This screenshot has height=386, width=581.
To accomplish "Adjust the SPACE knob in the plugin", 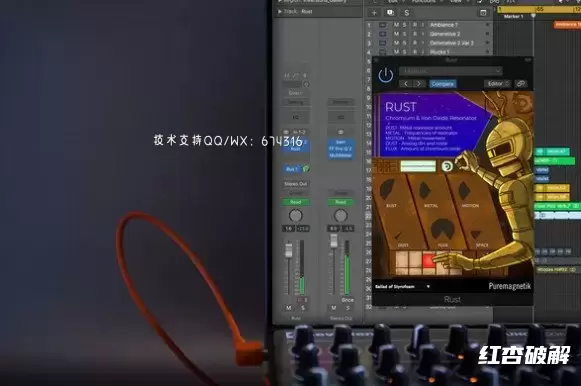I will point(476,234).
